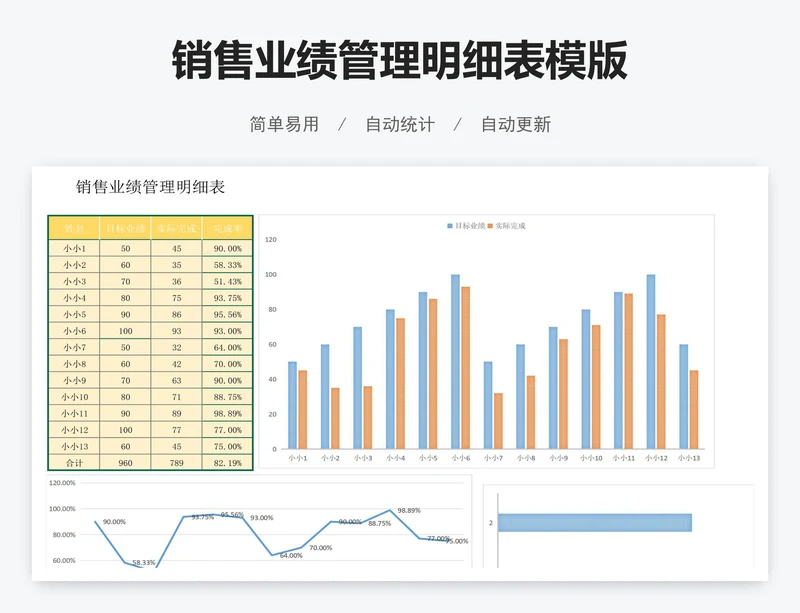The image size is (800, 613).
Task: Click the 合计 total row label
Action: [x=74, y=463]
